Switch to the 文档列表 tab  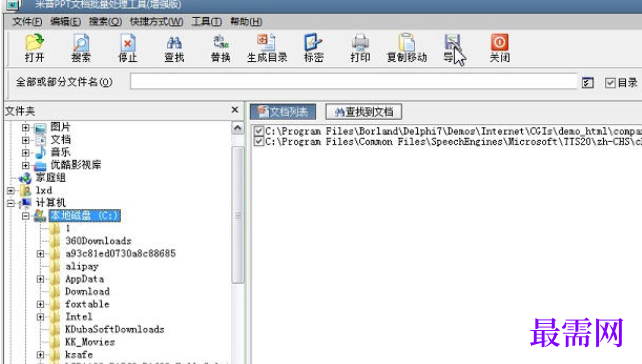tap(283, 112)
